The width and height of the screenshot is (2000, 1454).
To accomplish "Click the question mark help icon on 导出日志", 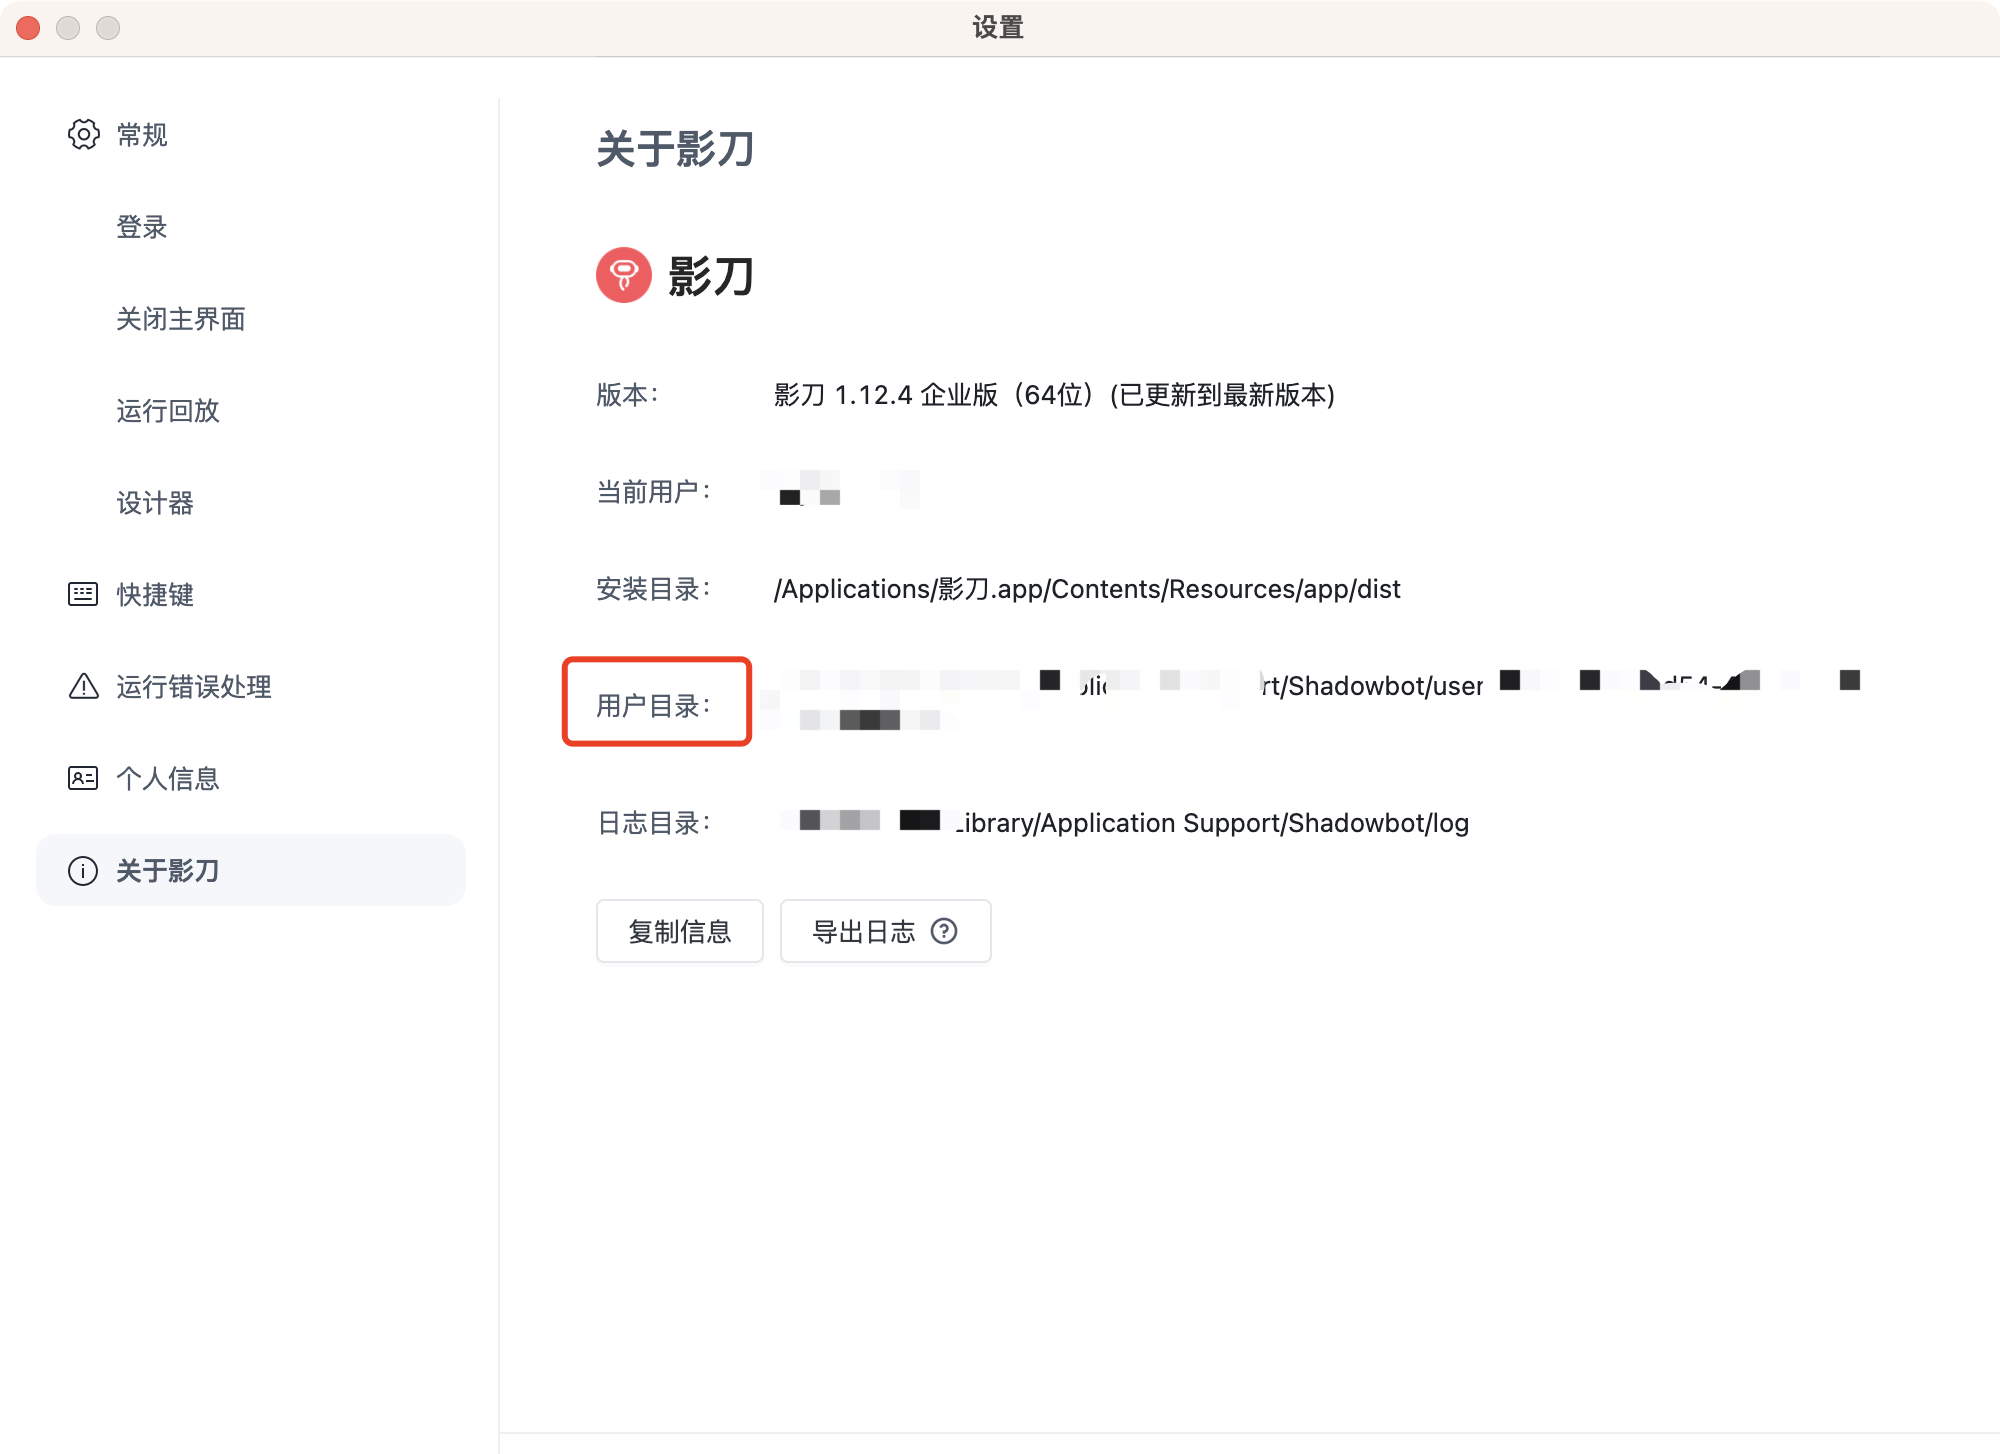I will (x=944, y=931).
